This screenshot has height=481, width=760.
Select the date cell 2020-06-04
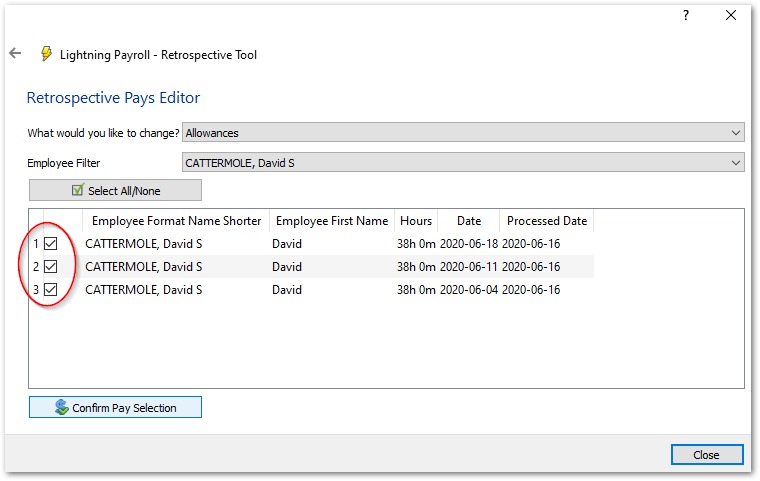click(469, 289)
